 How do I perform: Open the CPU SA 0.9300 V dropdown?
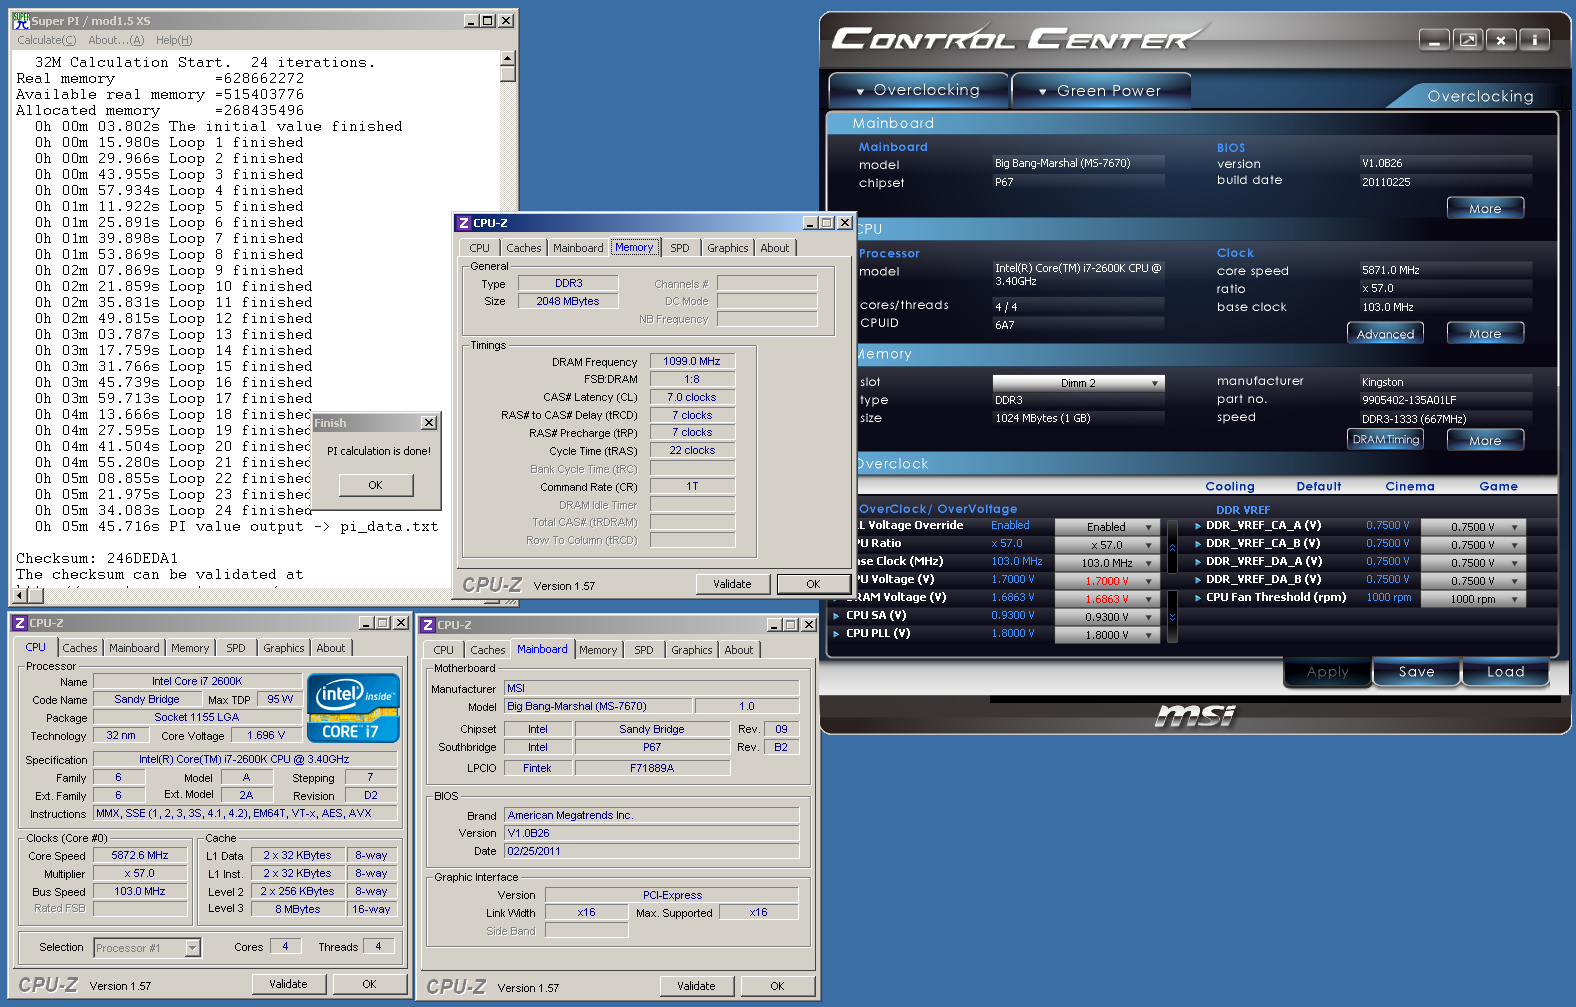[x=1108, y=617]
